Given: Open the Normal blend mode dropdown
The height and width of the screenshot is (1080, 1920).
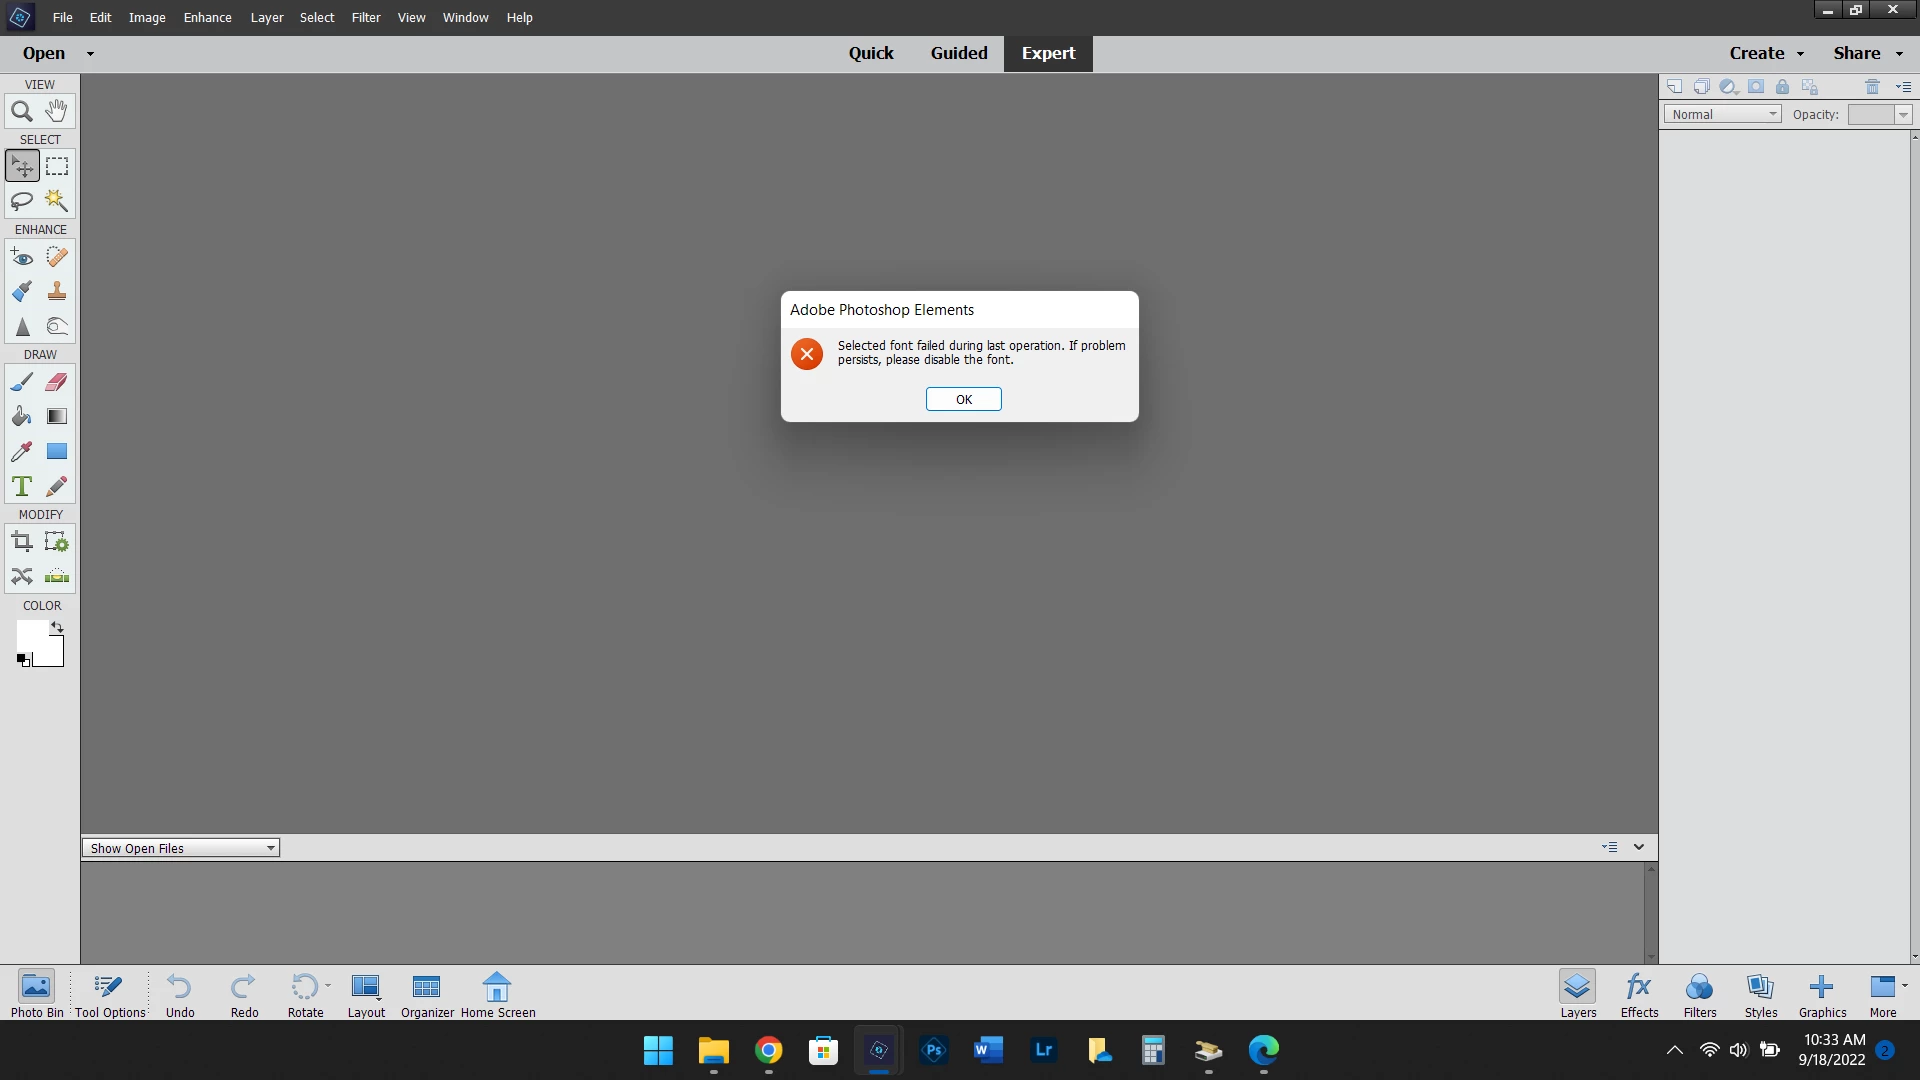Looking at the screenshot, I should point(1722,114).
